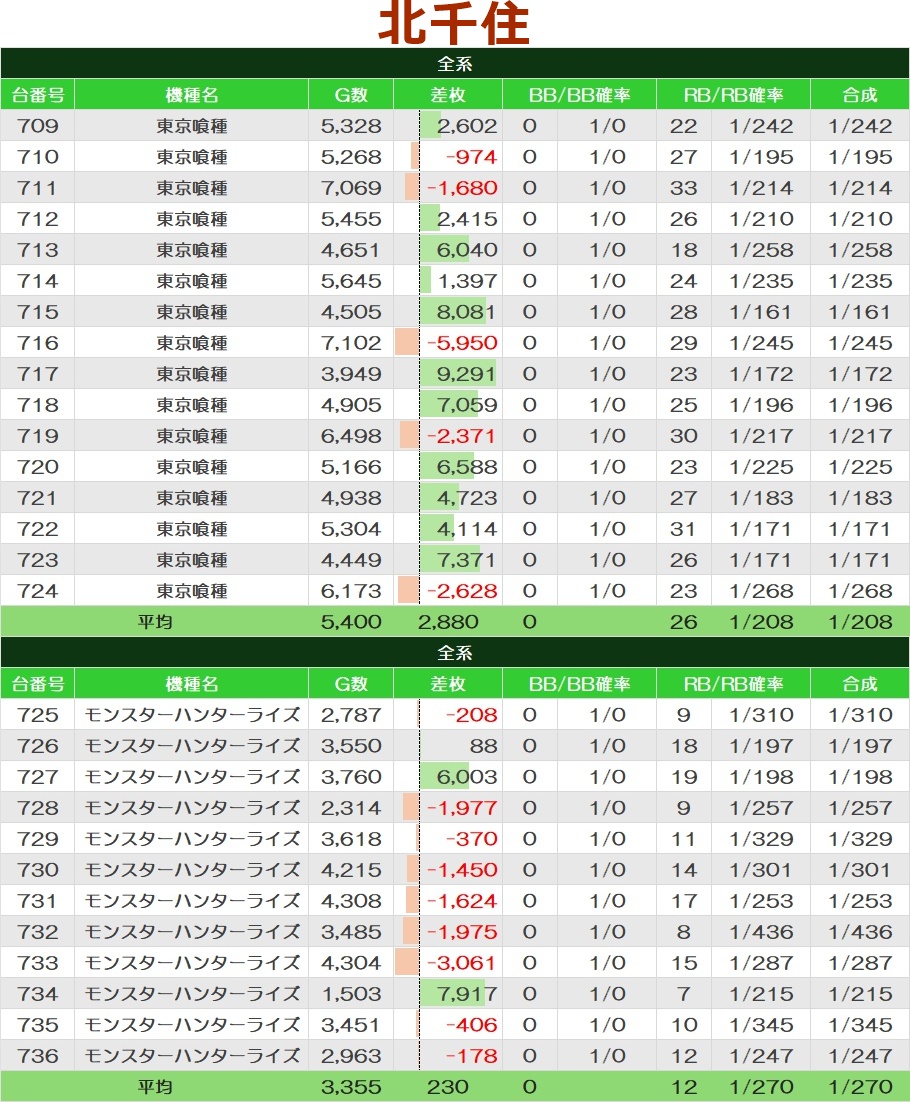Screen dimensions: 910x1102
Task: Click RB rate 1/345 for machine 735
Action: [761, 1025]
